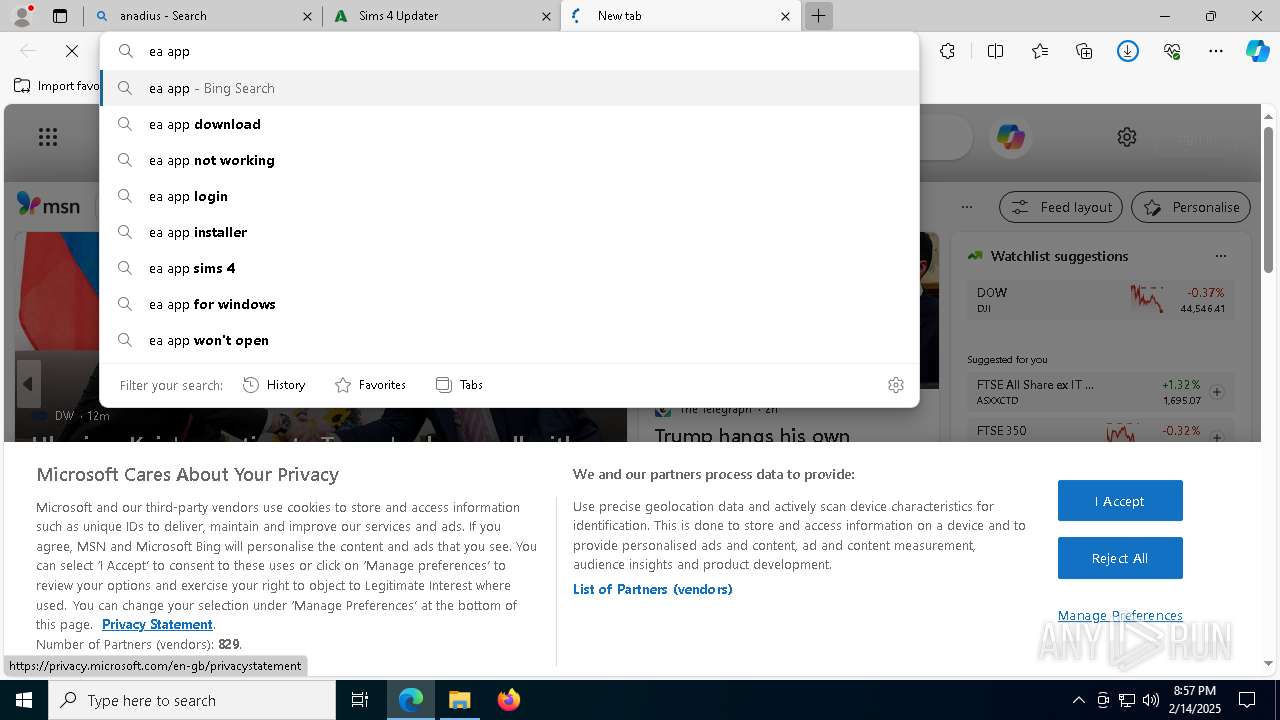This screenshot has width=1280, height=720.
Task: Pick the 'ea app installer' suggestion
Action: pyautogui.click(x=509, y=232)
